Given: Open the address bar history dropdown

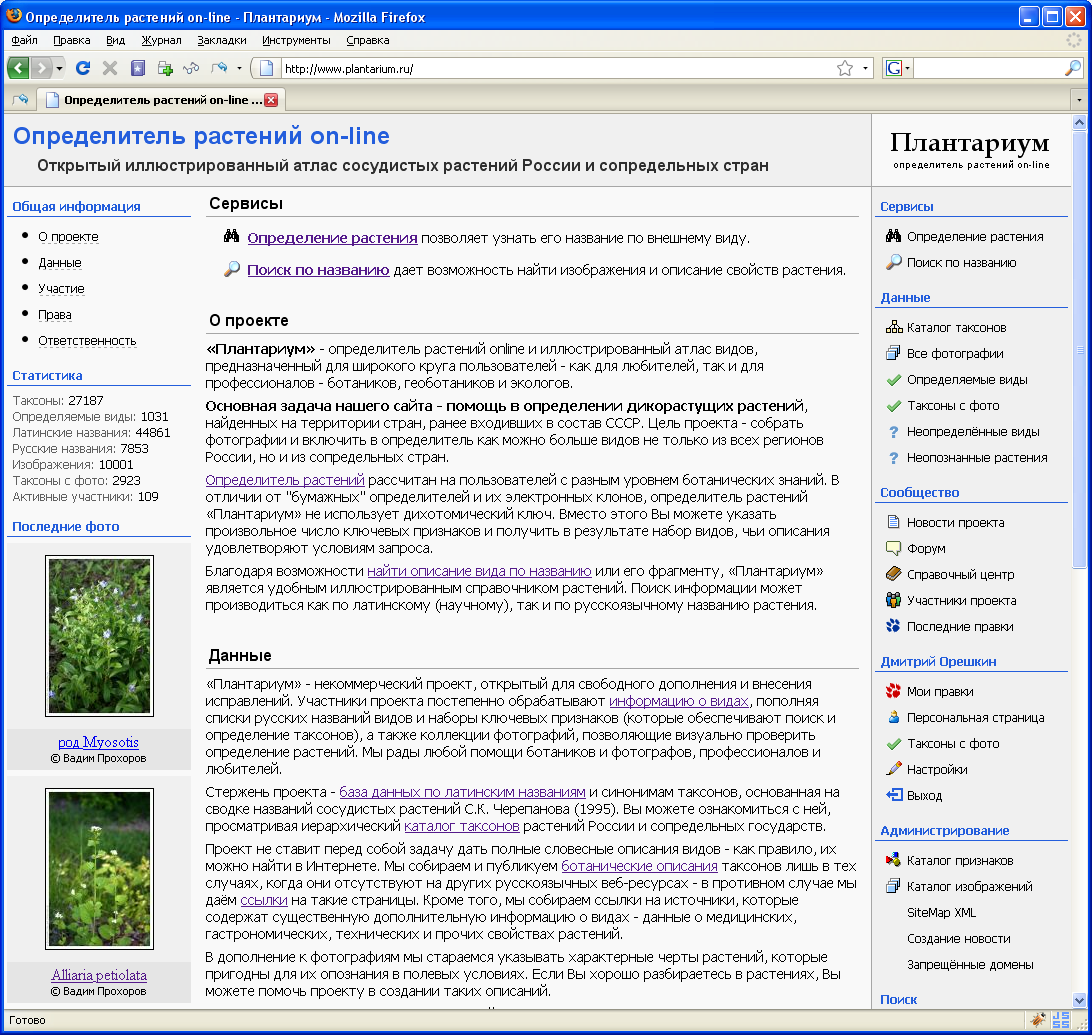Looking at the screenshot, I should click(x=865, y=68).
